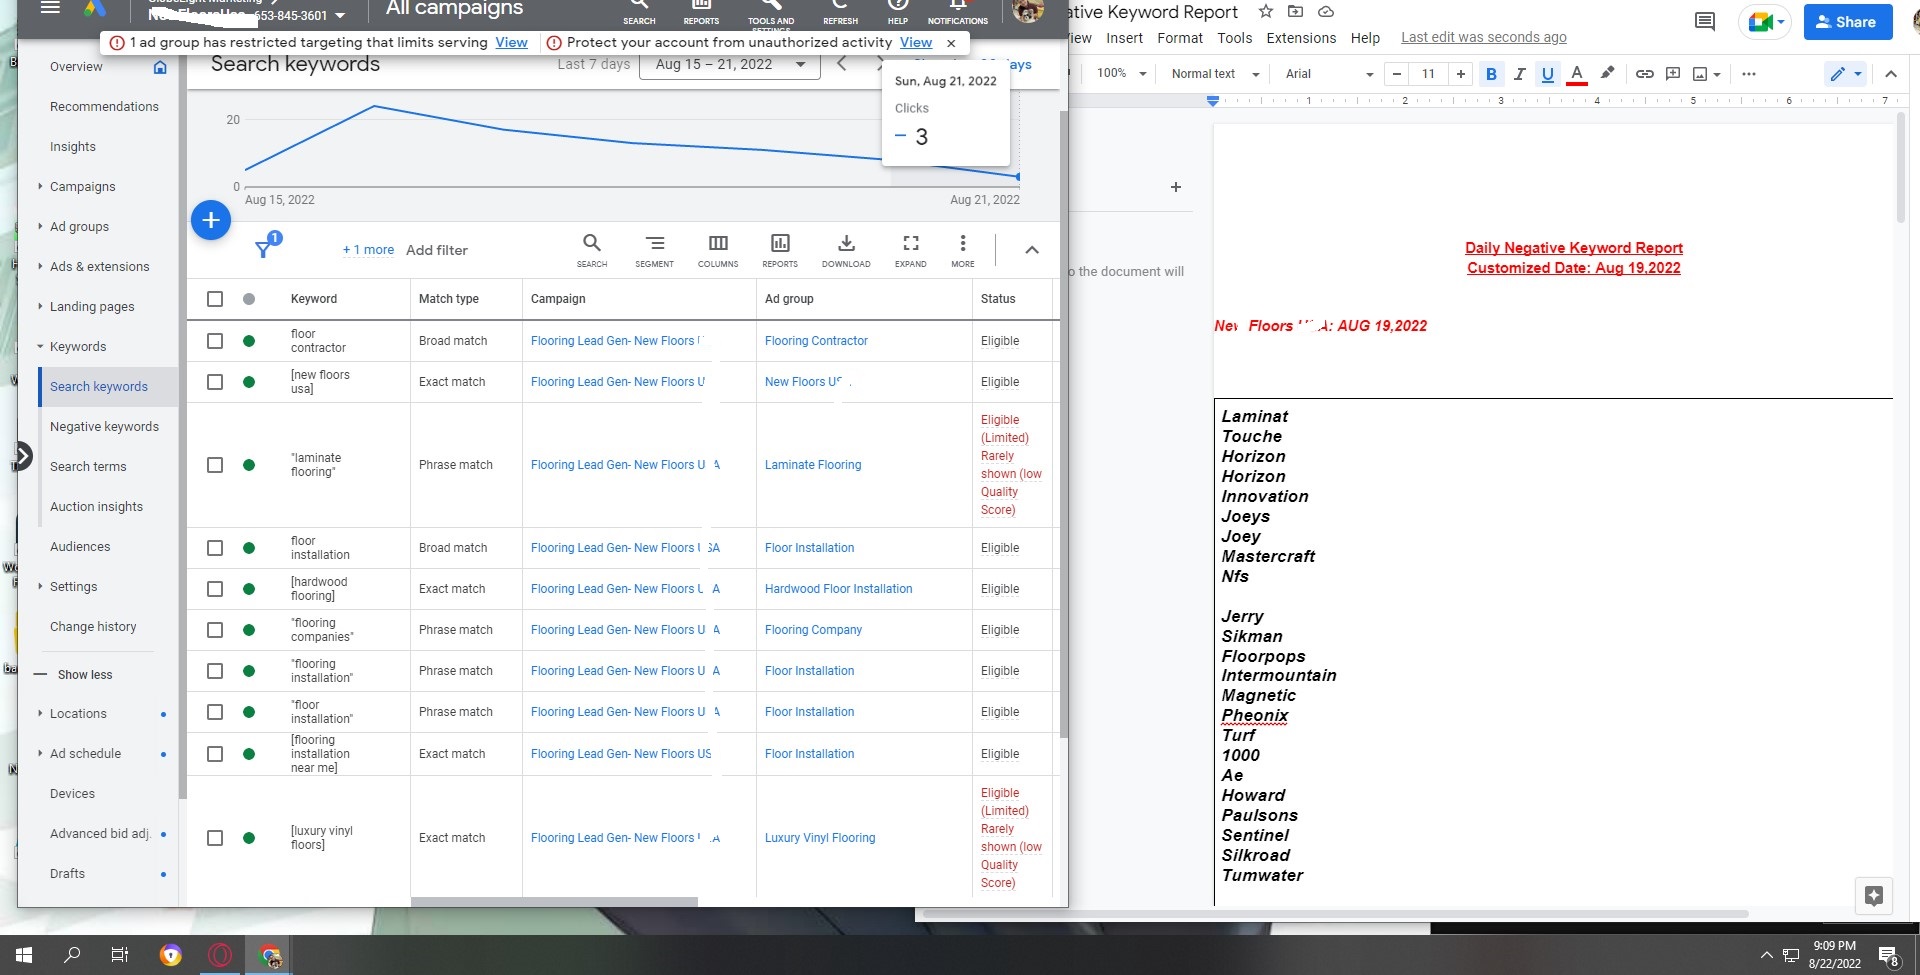Collapse the Keywords section in left navigation
This screenshot has width=1920, height=975.
[x=40, y=347]
